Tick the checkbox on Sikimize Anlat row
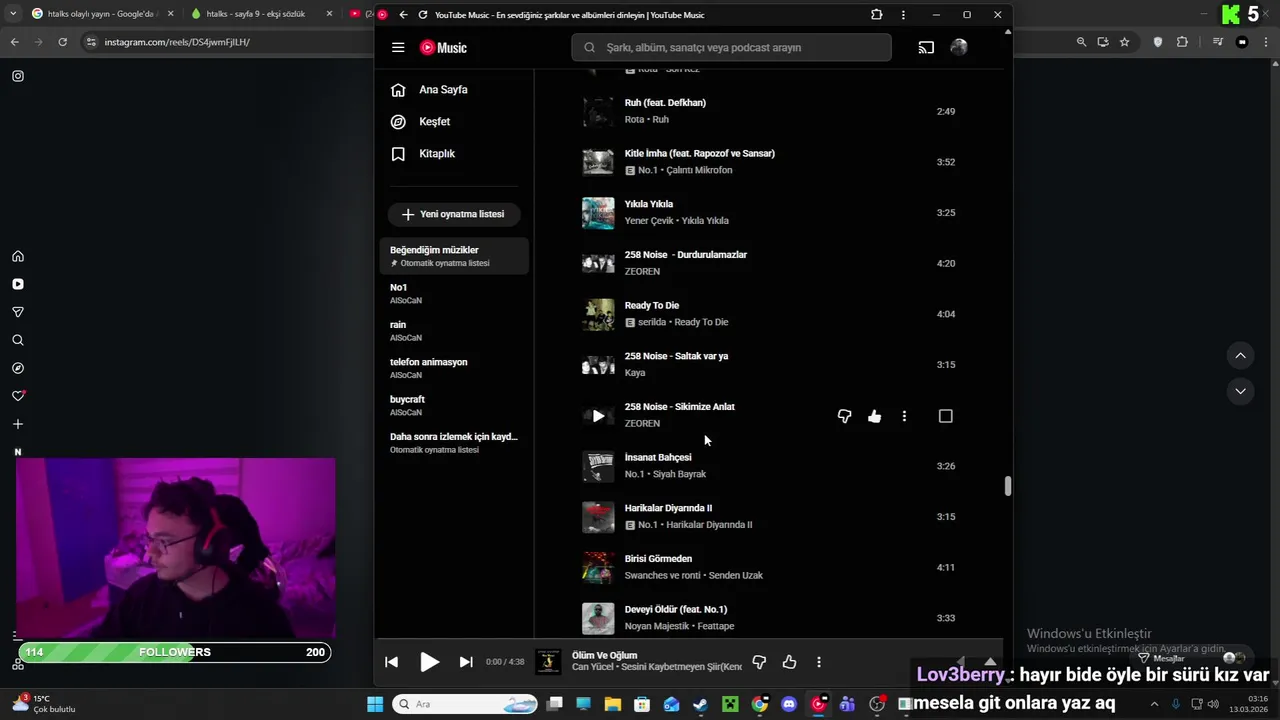Image resolution: width=1280 pixels, height=720 pixels. [946, 416]
